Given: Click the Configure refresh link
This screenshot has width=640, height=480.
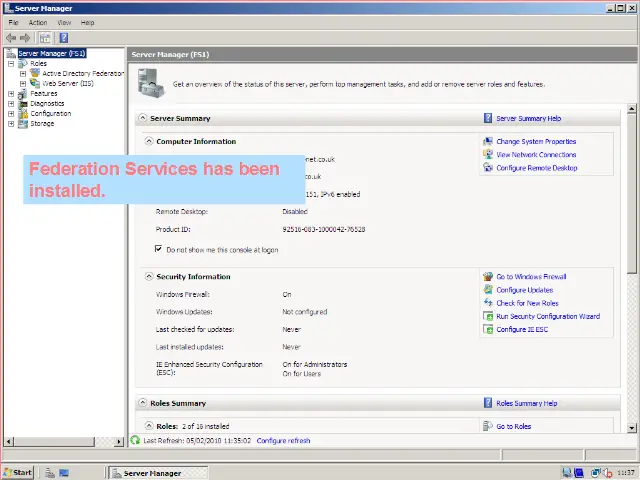Looking at the screenshot, I should 283,441.
